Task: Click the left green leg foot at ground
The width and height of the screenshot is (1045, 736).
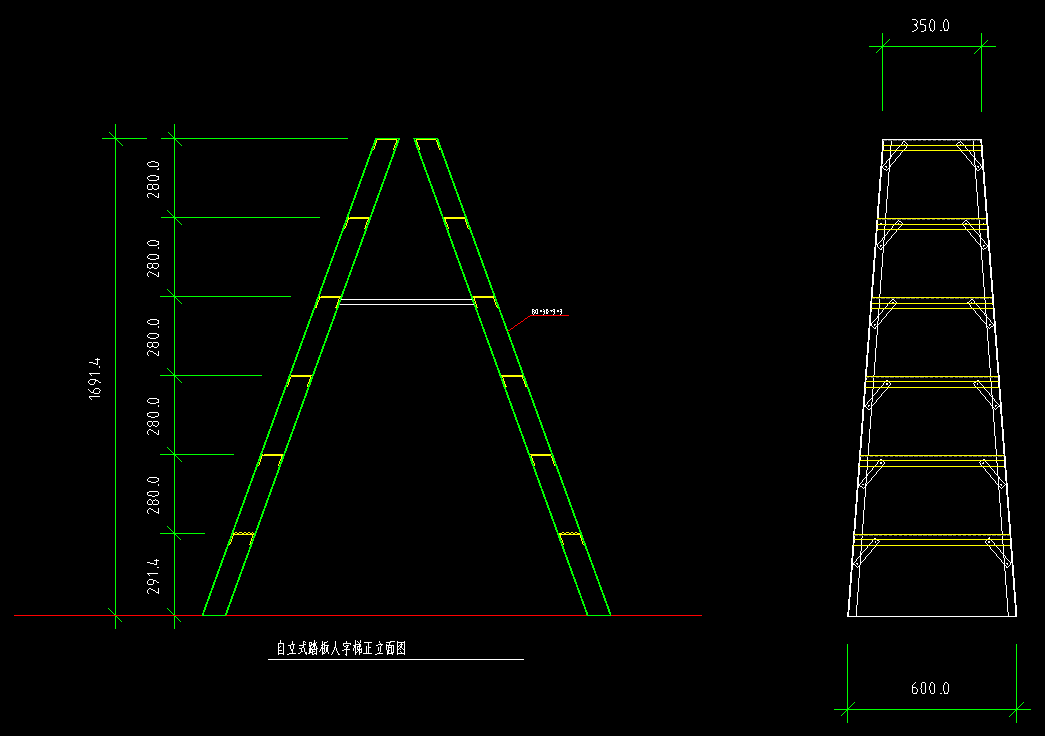Action: point(214,613)
